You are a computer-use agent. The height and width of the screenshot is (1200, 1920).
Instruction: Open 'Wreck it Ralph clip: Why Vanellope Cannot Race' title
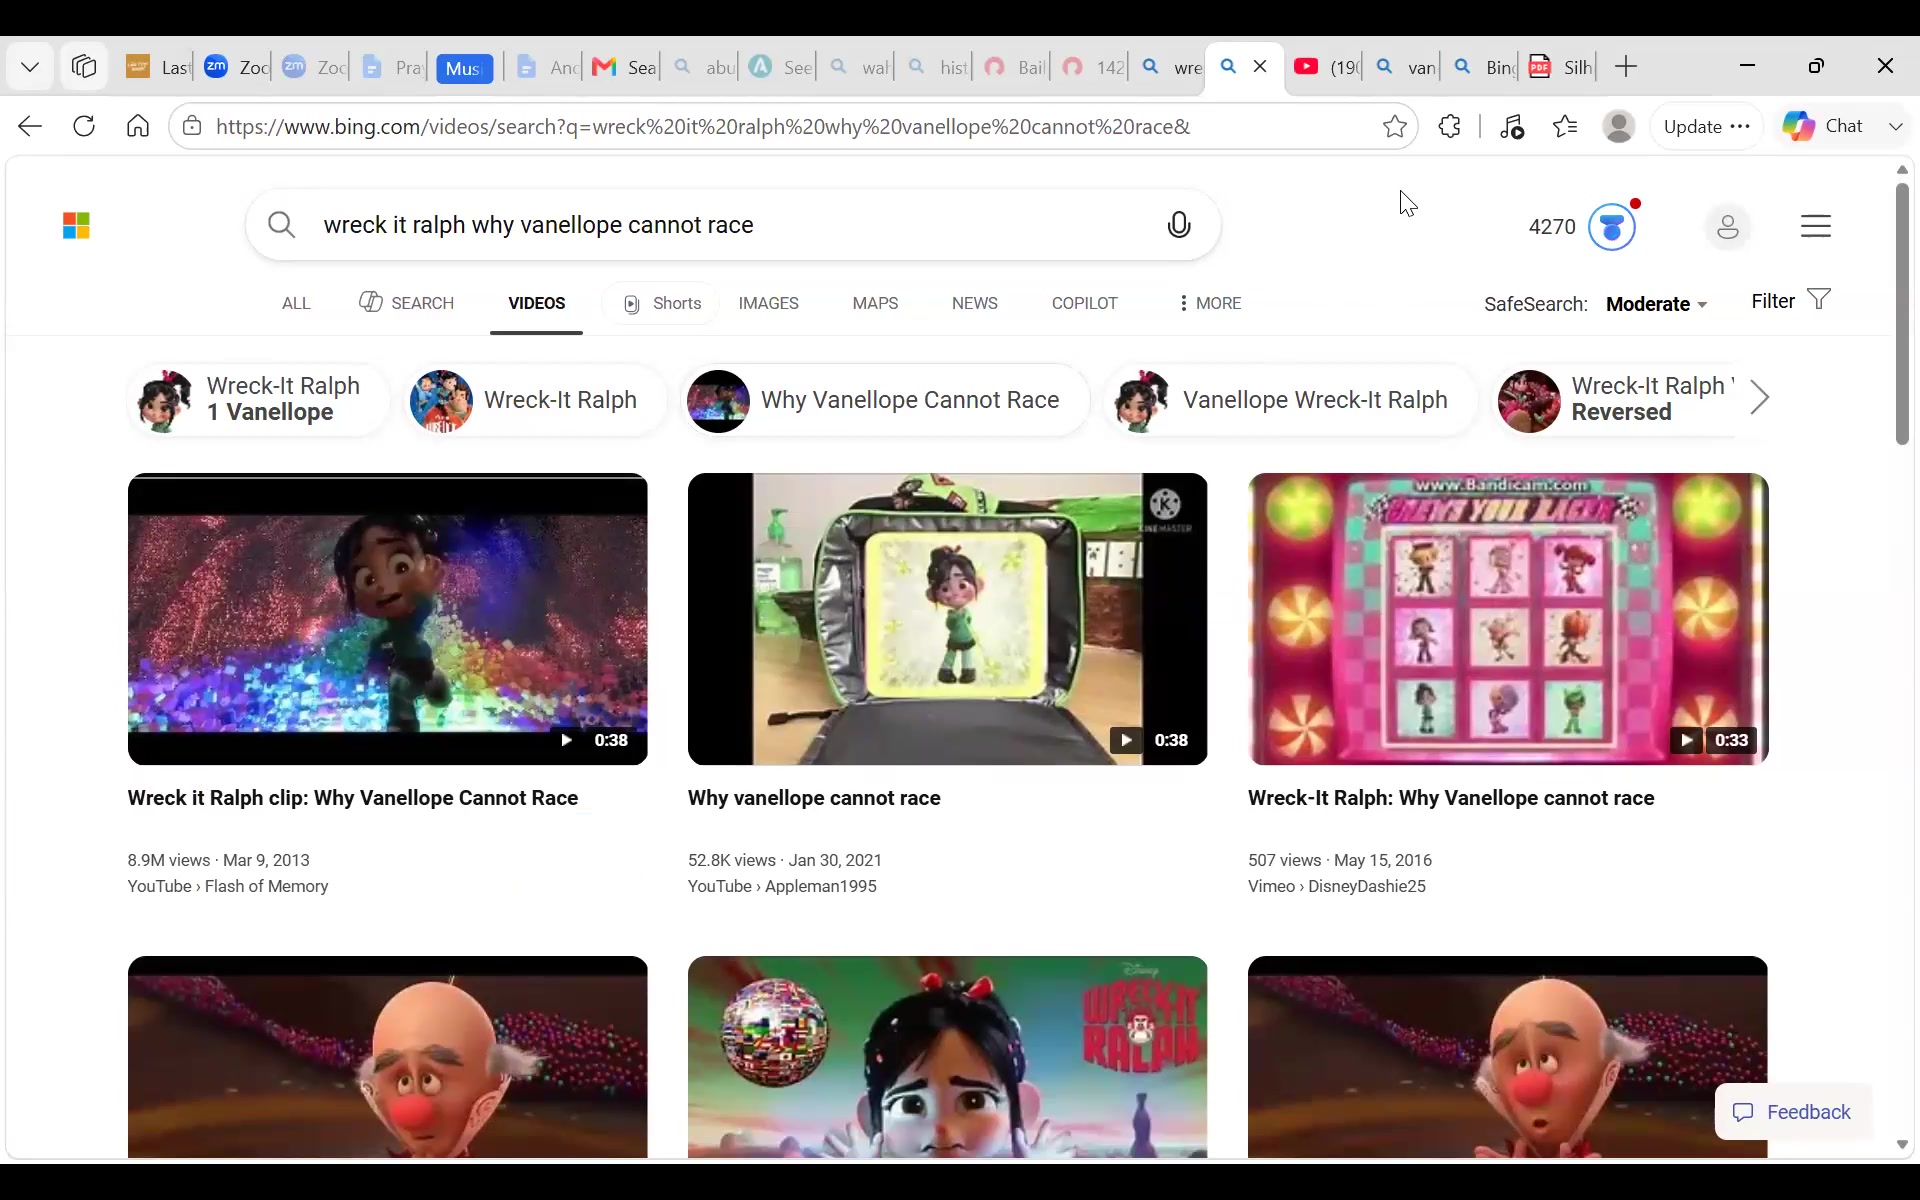pyautogui.click(x=353, y=798)
